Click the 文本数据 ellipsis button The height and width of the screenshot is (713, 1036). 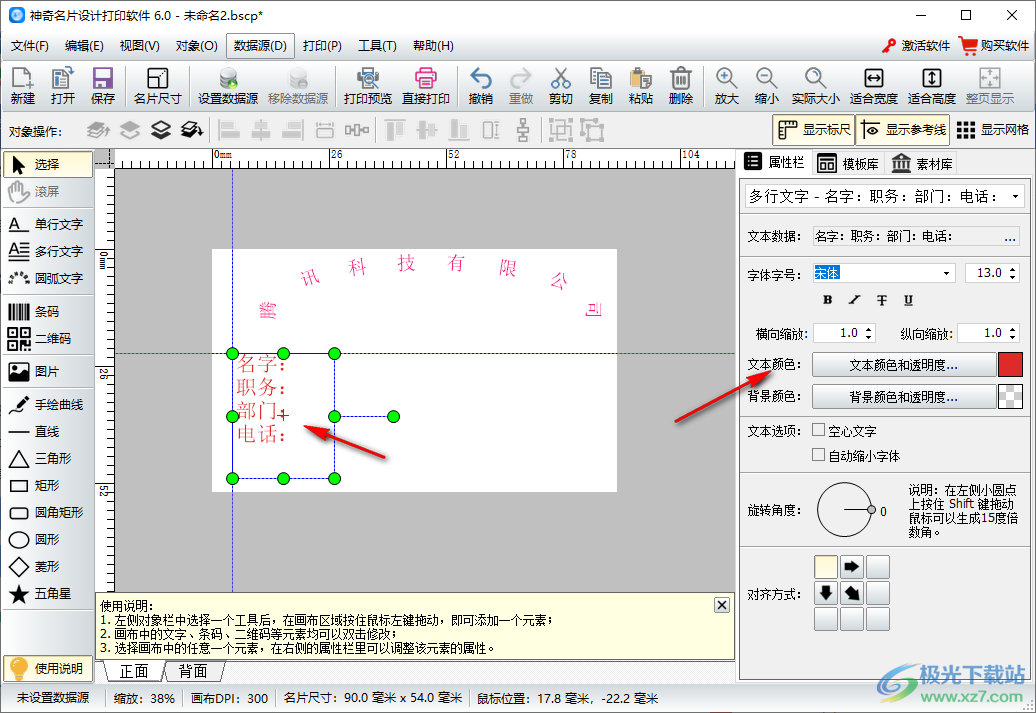point(1010,237)
